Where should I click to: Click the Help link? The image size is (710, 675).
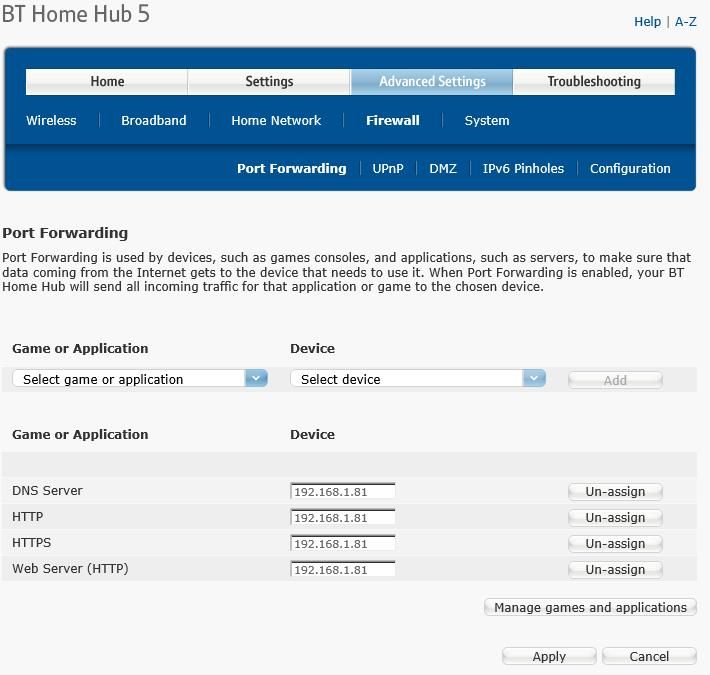pyautogui.click(x=647, y=22)
